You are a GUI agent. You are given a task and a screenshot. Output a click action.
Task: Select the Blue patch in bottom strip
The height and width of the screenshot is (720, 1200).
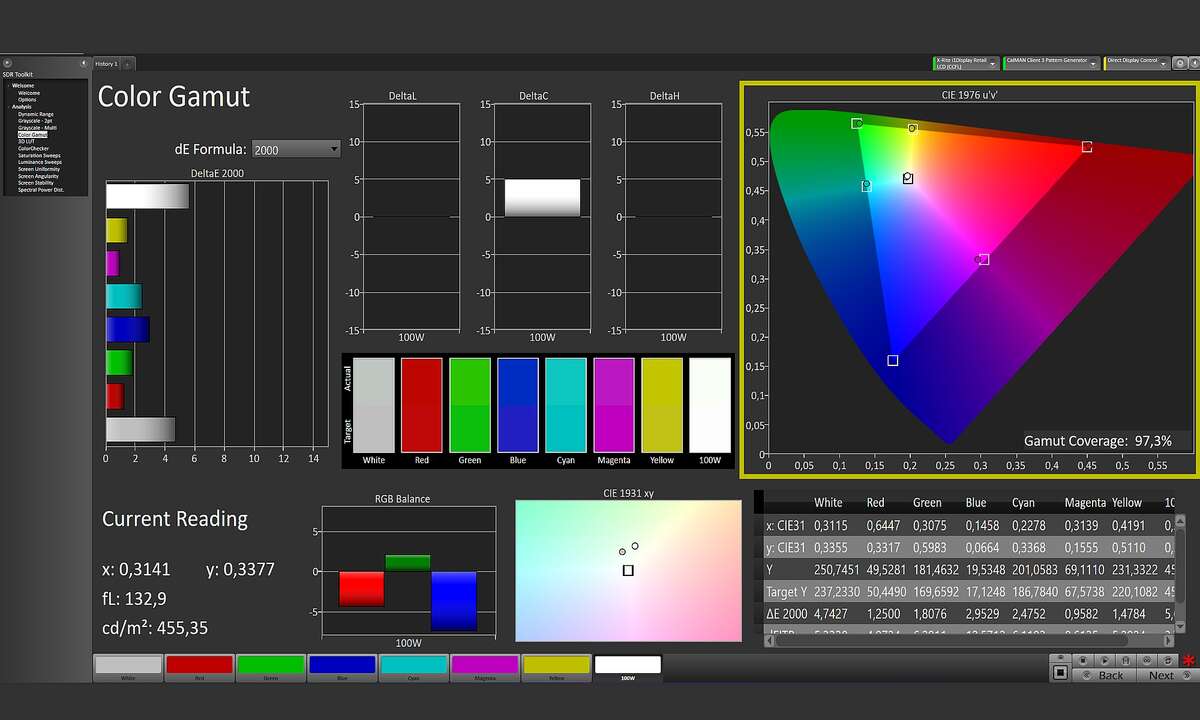pos(343,668)
